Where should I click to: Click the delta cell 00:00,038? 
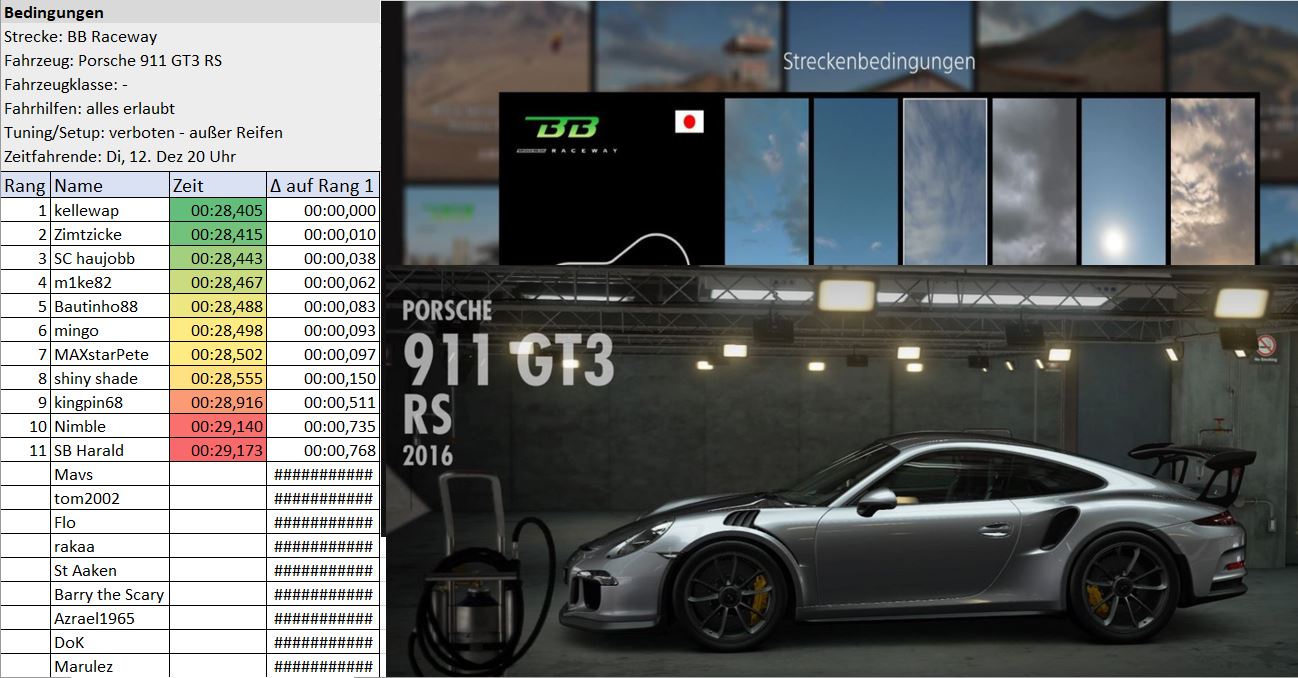coord(323,258)
